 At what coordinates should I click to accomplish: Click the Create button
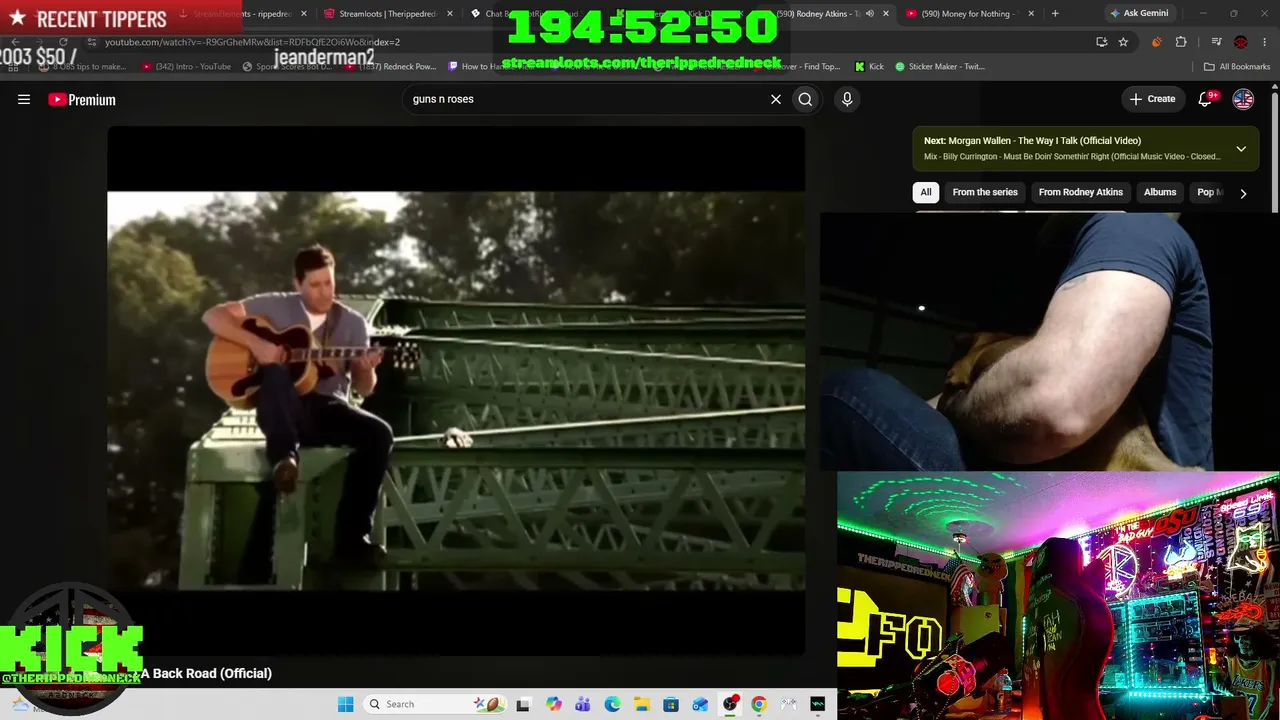(1152, 99)
